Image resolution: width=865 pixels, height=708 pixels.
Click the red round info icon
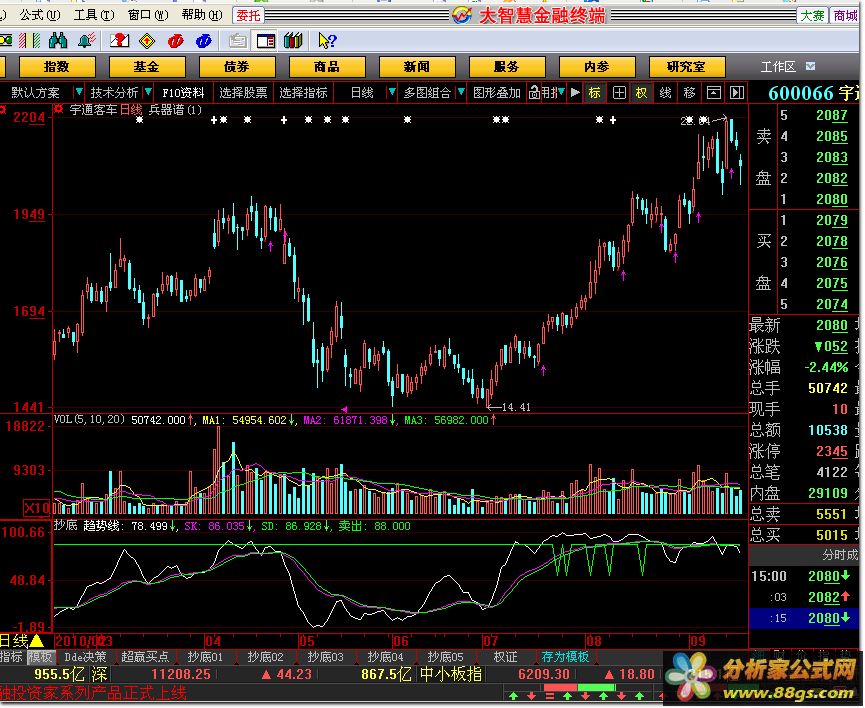pyautogui.click(x=175, y=41)
